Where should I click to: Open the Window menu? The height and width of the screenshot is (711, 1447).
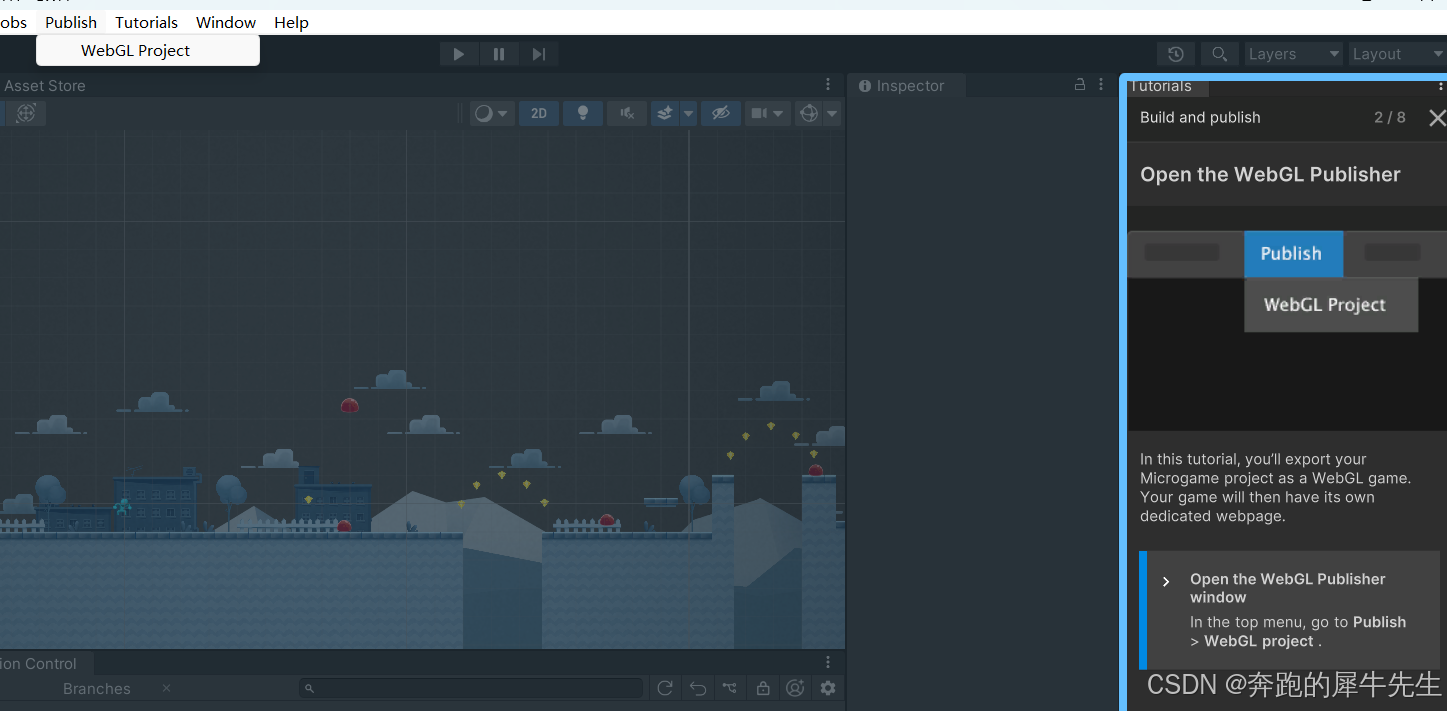tap(226, 22)
